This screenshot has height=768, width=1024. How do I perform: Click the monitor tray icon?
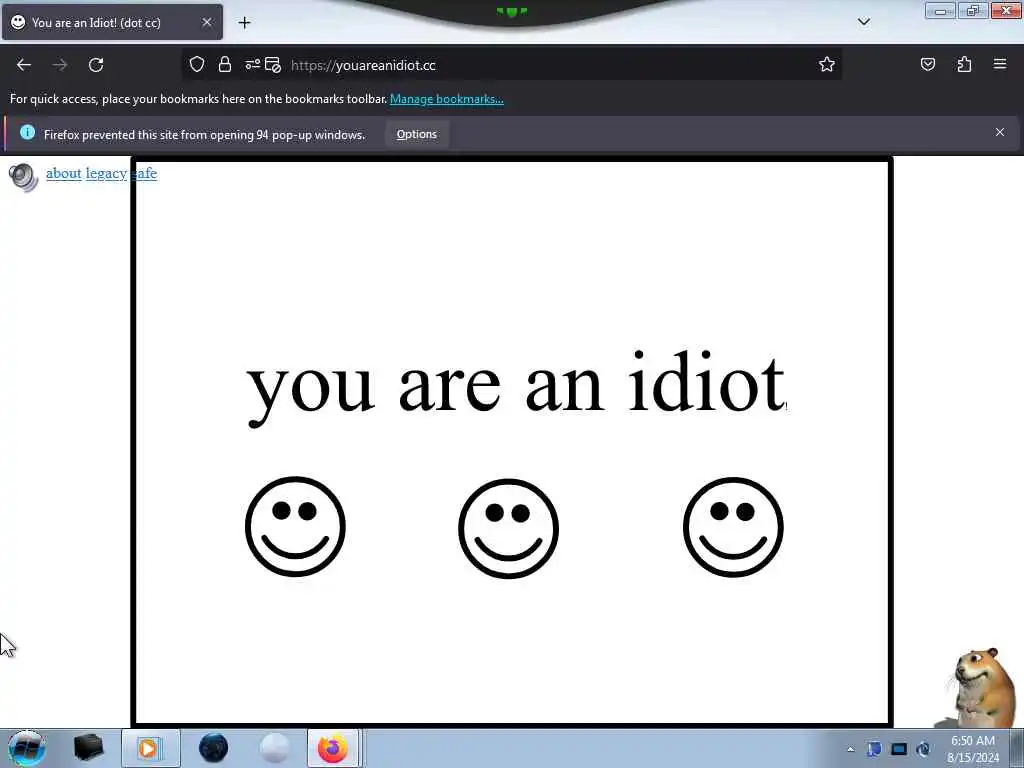coord(899,749)
